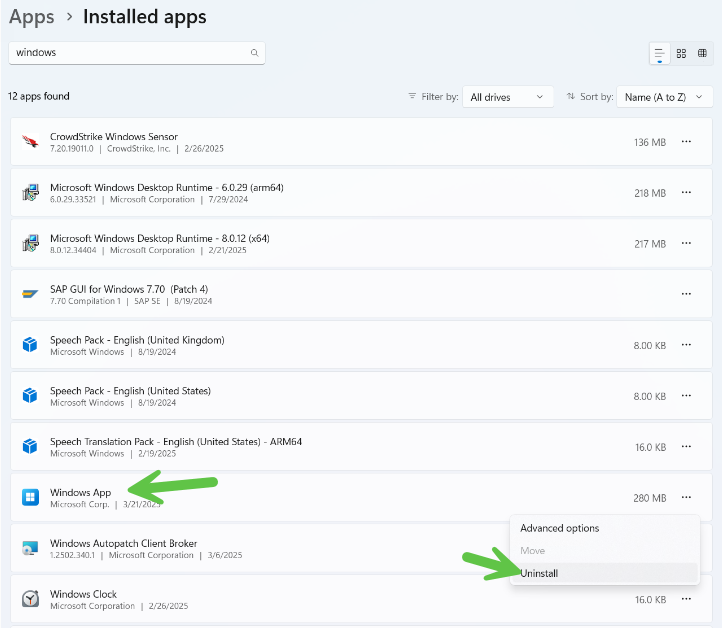This screenshot has width=722, height=628.
Task: Select Windows Autopatch Client Broker name
Action: (123, 544)
